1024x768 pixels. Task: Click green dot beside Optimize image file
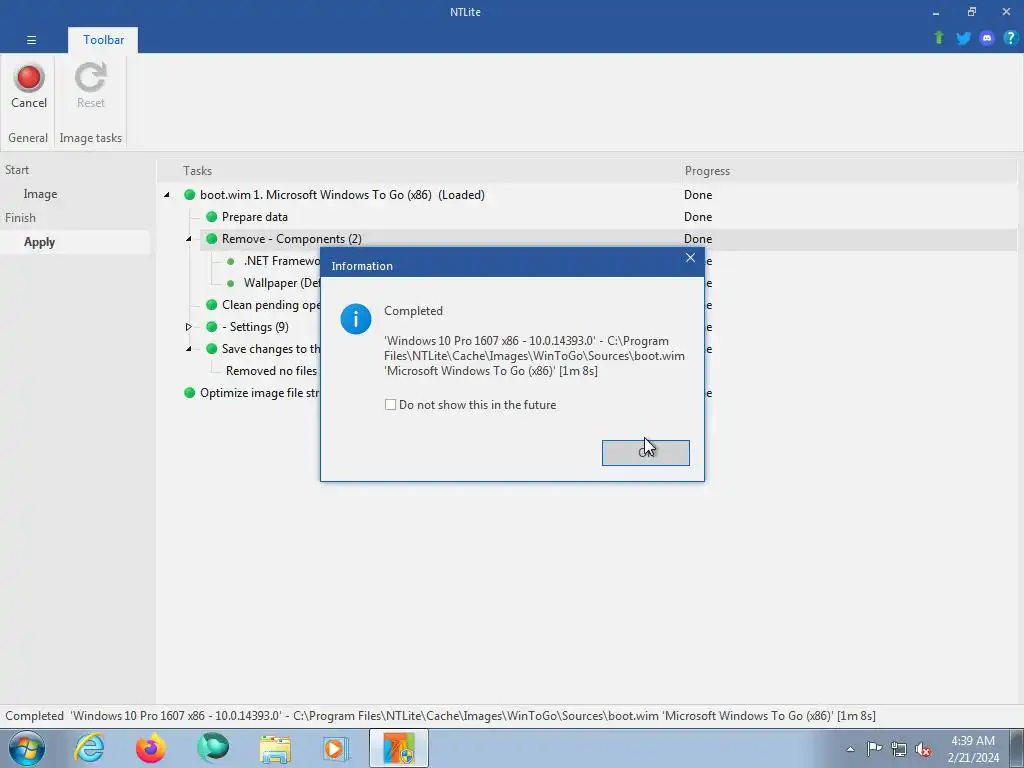pos(189,392)
